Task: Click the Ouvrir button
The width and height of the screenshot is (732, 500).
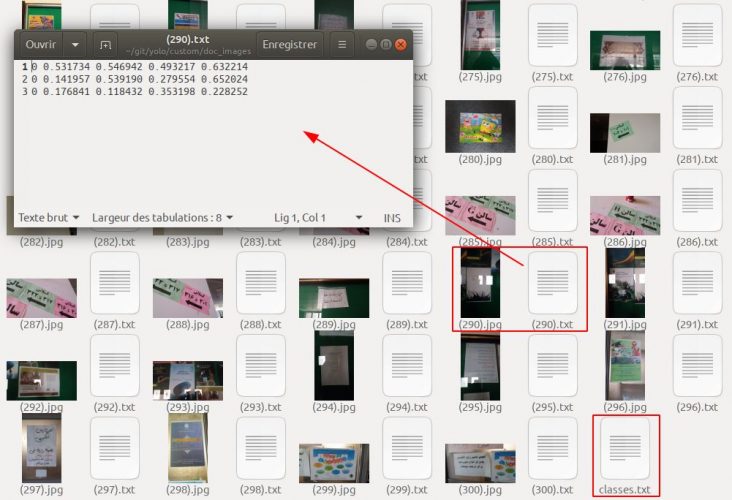Action: [x=40, y=45]
